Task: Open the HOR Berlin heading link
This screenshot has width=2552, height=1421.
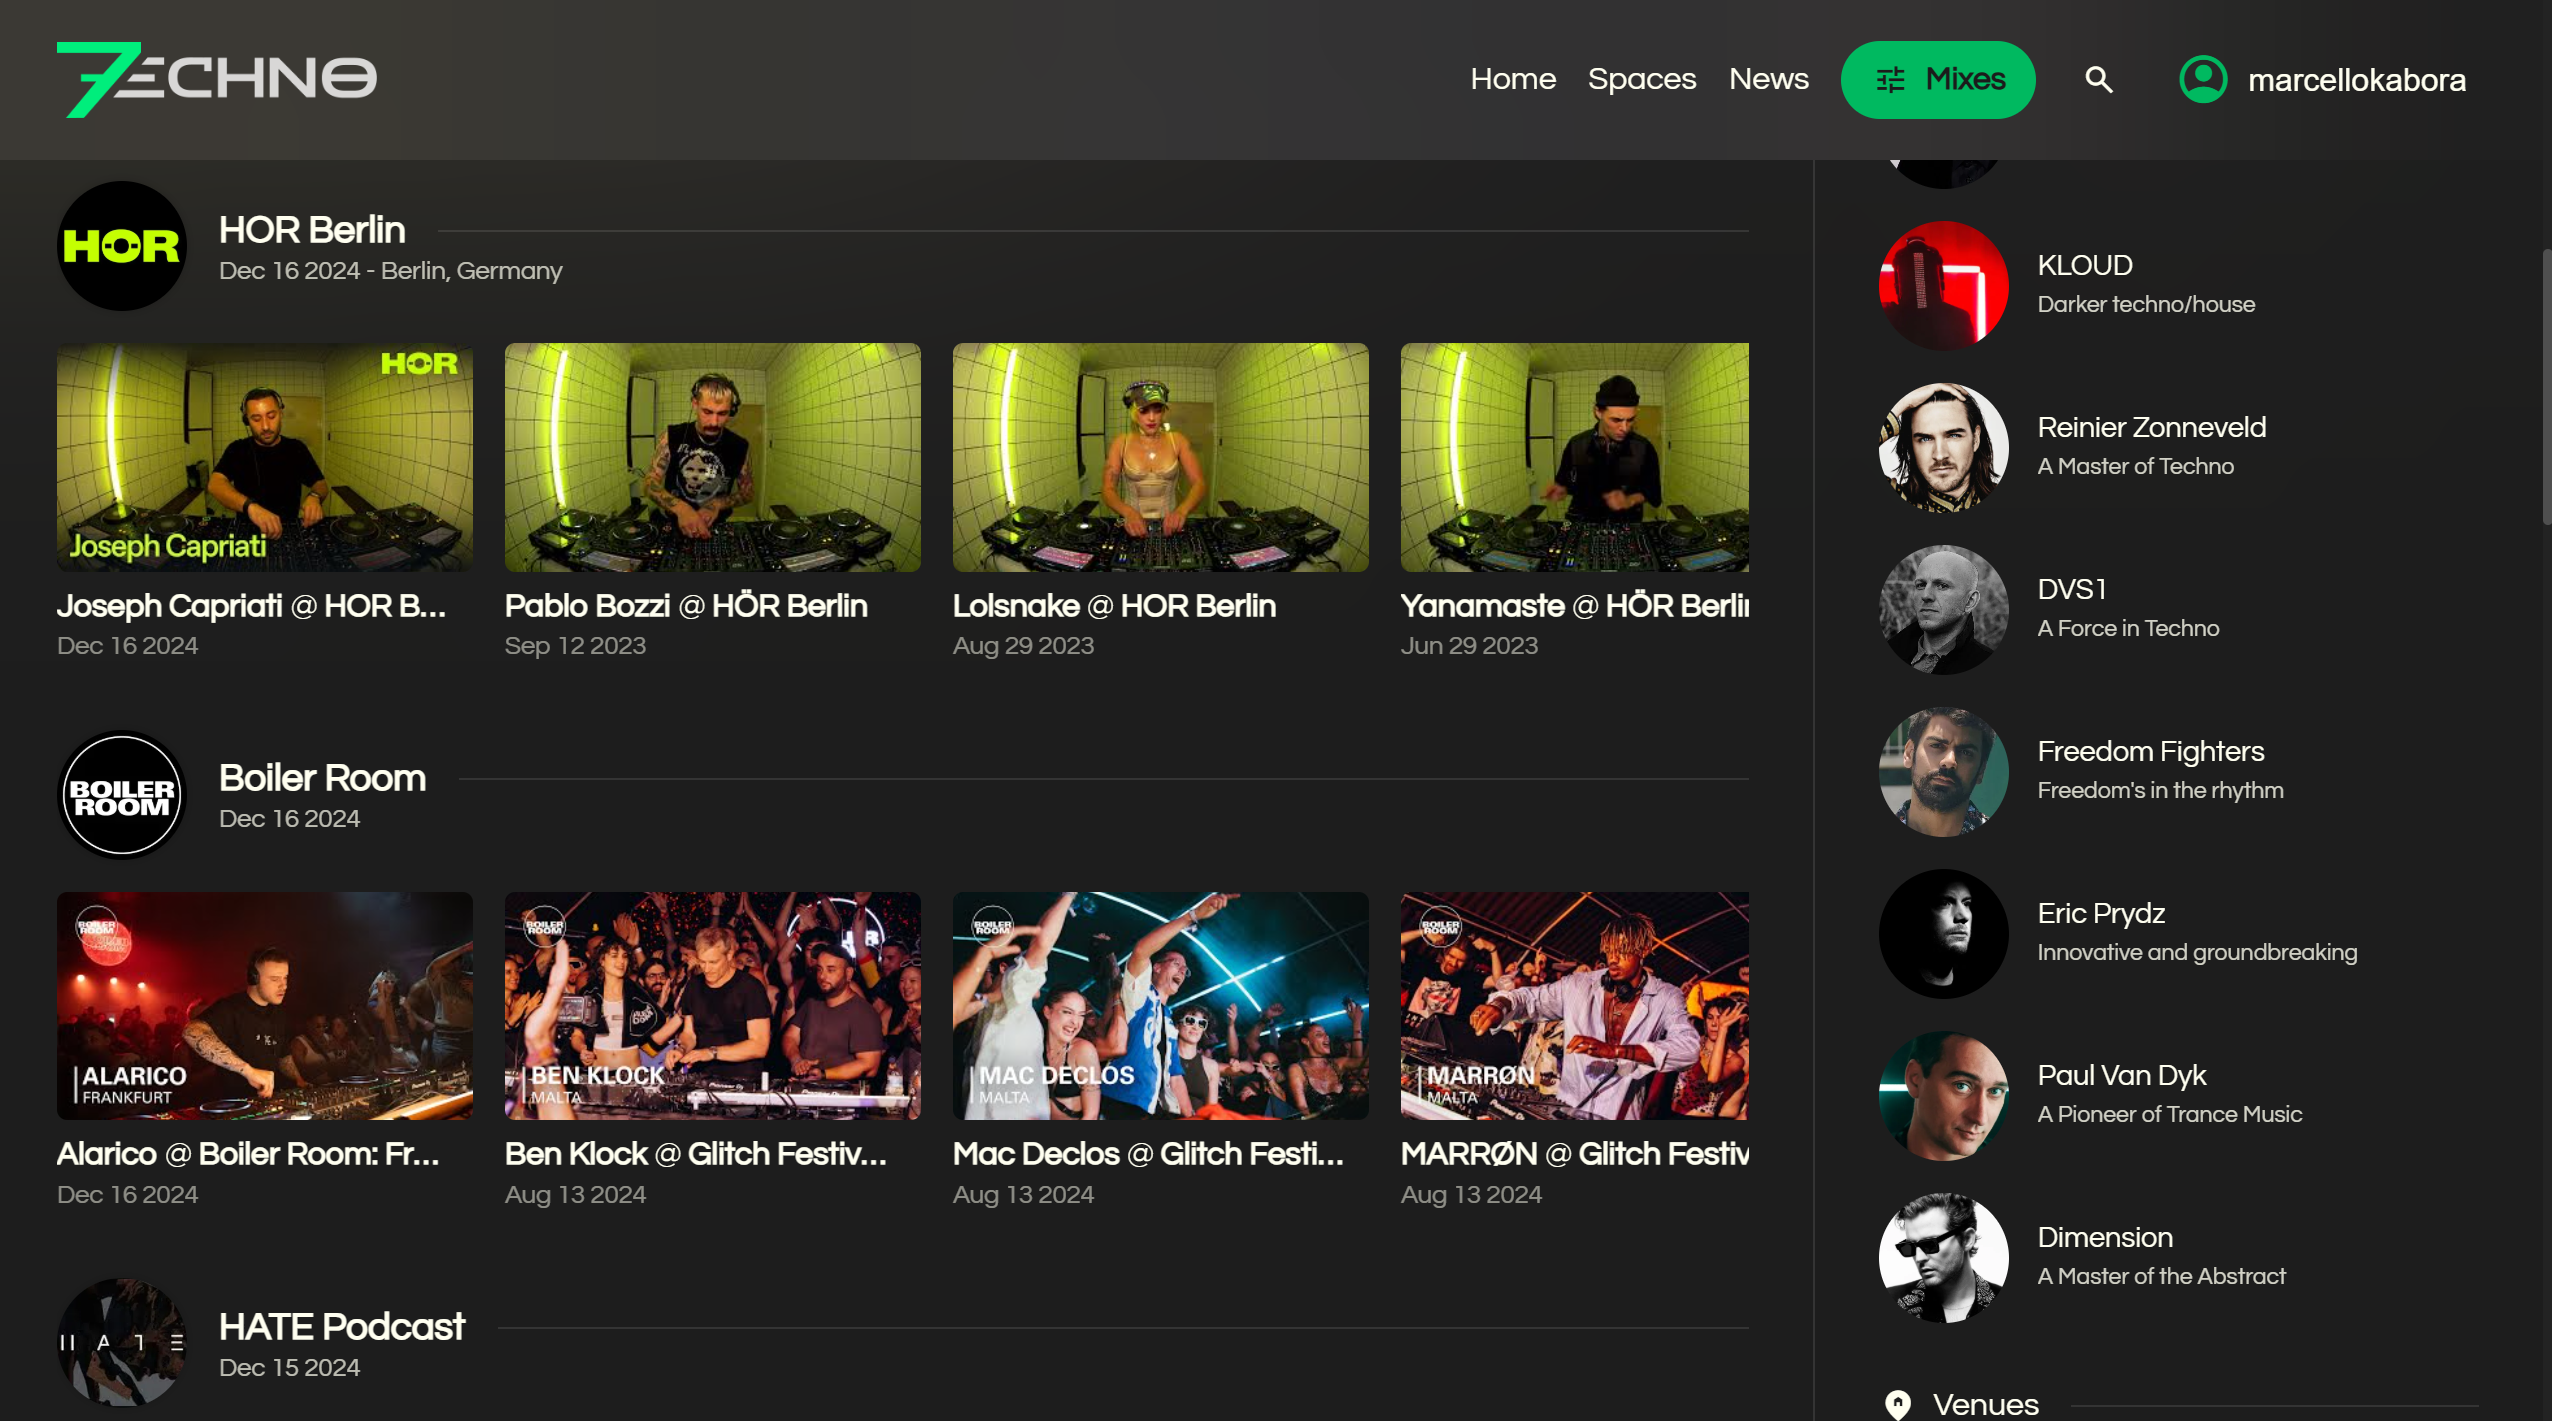Action: coord(312,230)
